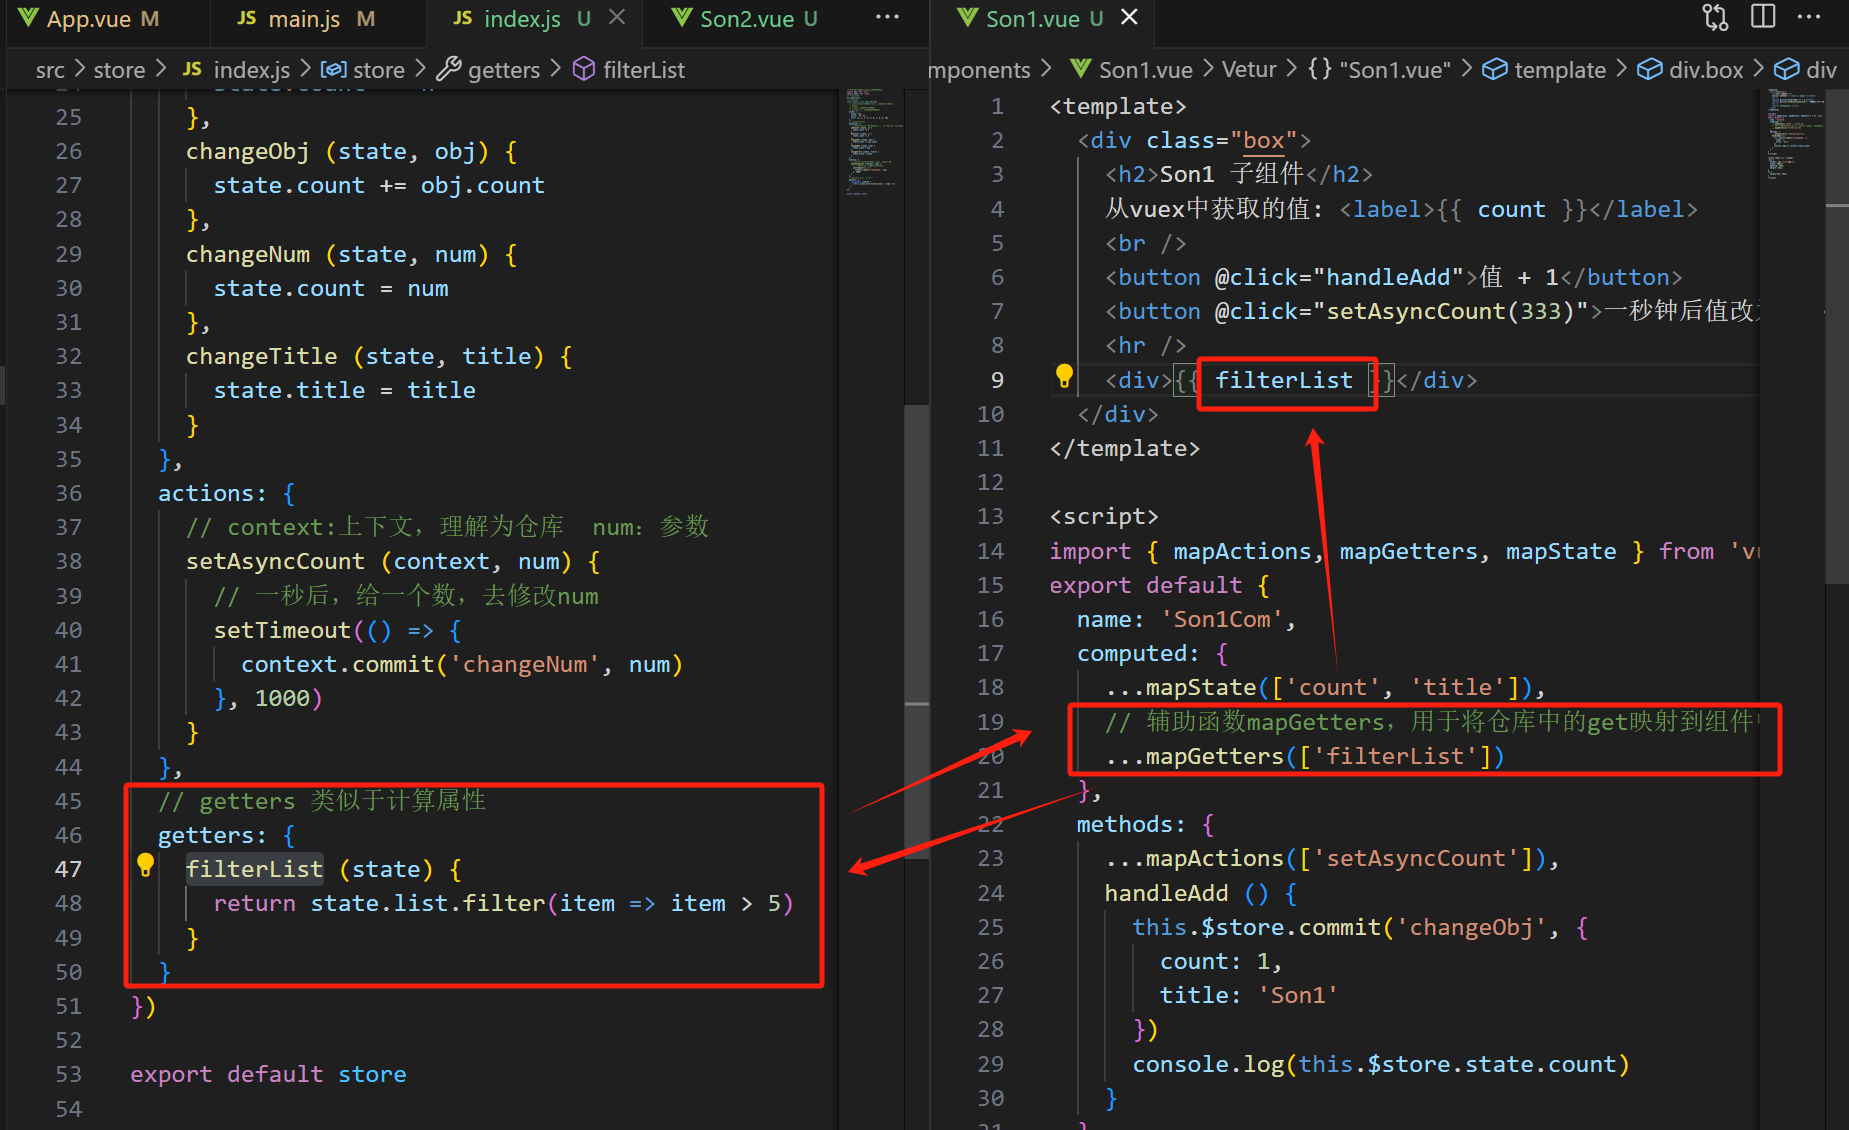
Task: Switch to the main.js tab
Action: click(x=305, y=19)
